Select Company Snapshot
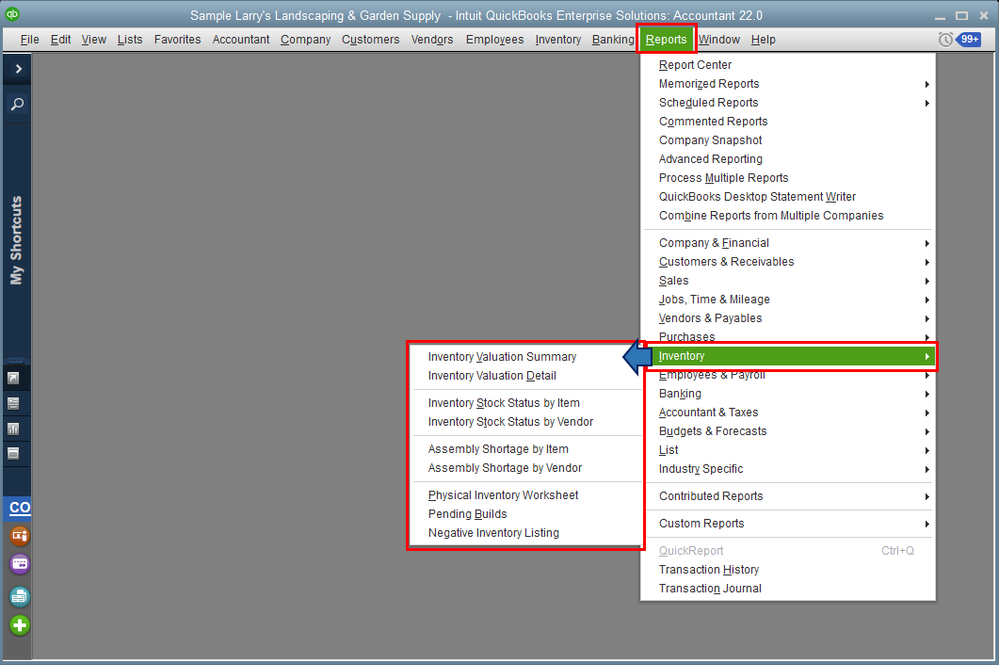Screen dimensions: 999x665 pyautogui.click(x=788, y=140)
